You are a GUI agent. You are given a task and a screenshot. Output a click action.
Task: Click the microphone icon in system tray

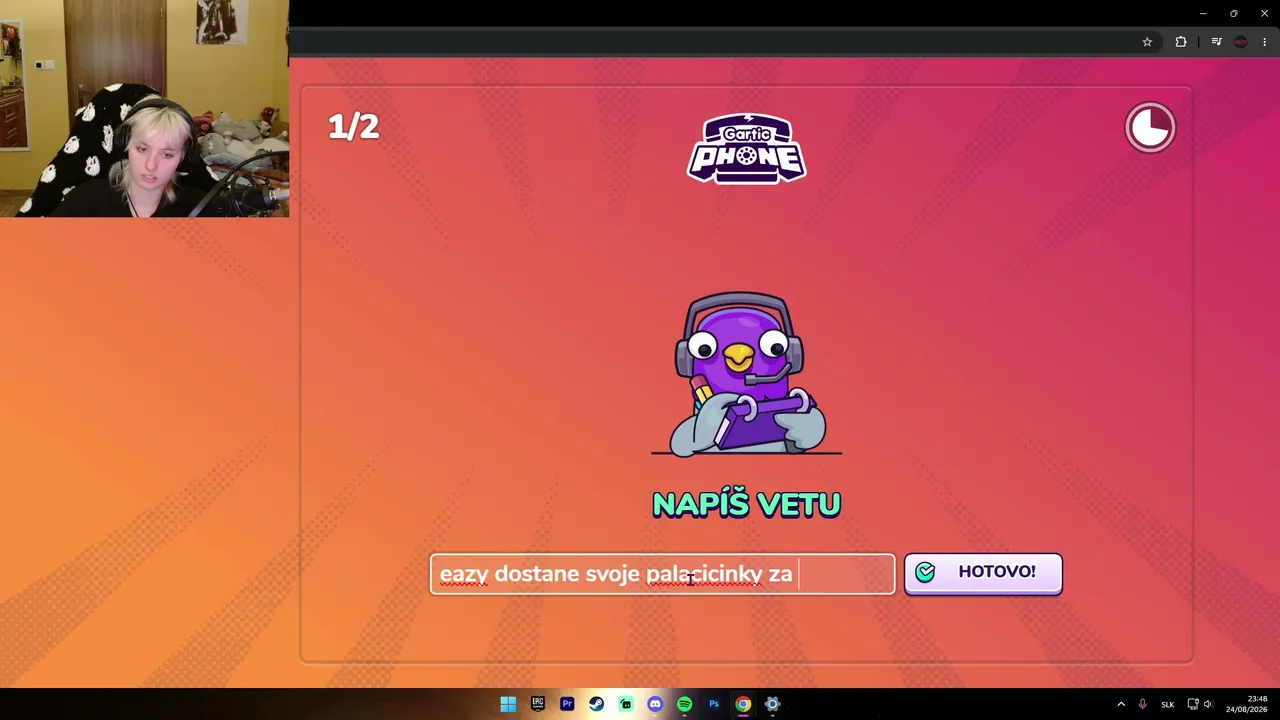(1142, 704)
